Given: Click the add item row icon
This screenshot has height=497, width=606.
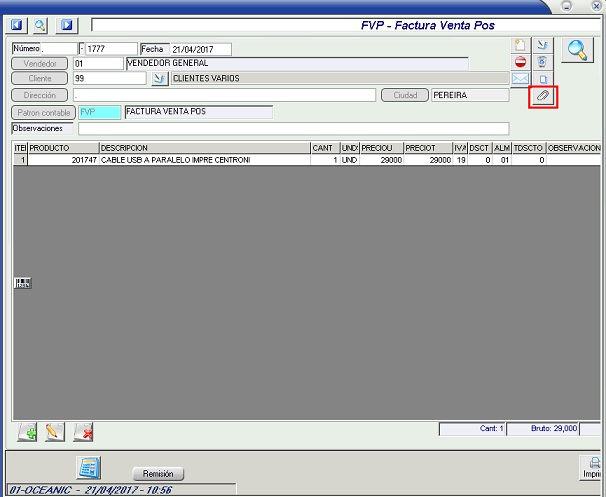Looking at the screenshot, I should pos(29,432).
